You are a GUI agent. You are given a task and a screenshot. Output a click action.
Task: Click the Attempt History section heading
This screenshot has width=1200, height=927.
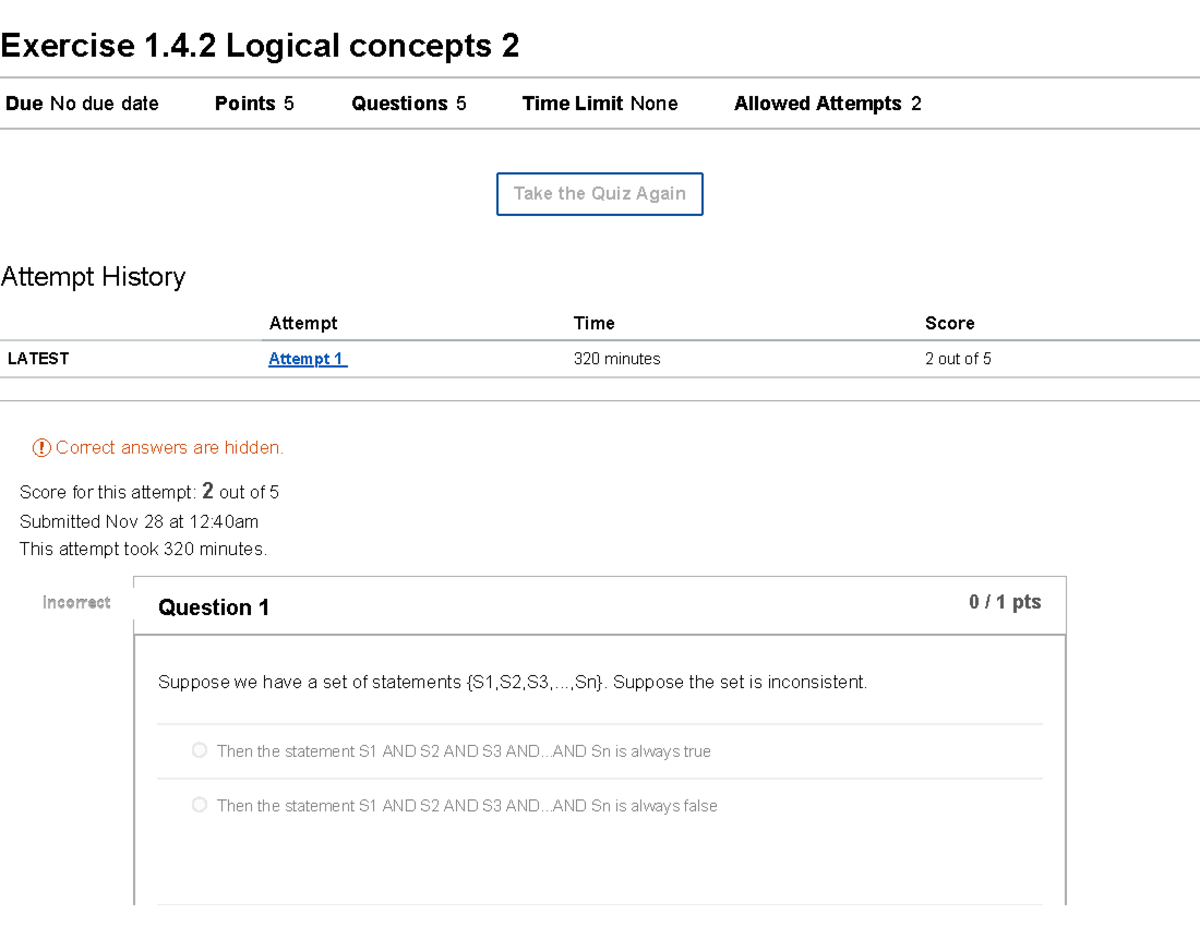pos(93,277)
